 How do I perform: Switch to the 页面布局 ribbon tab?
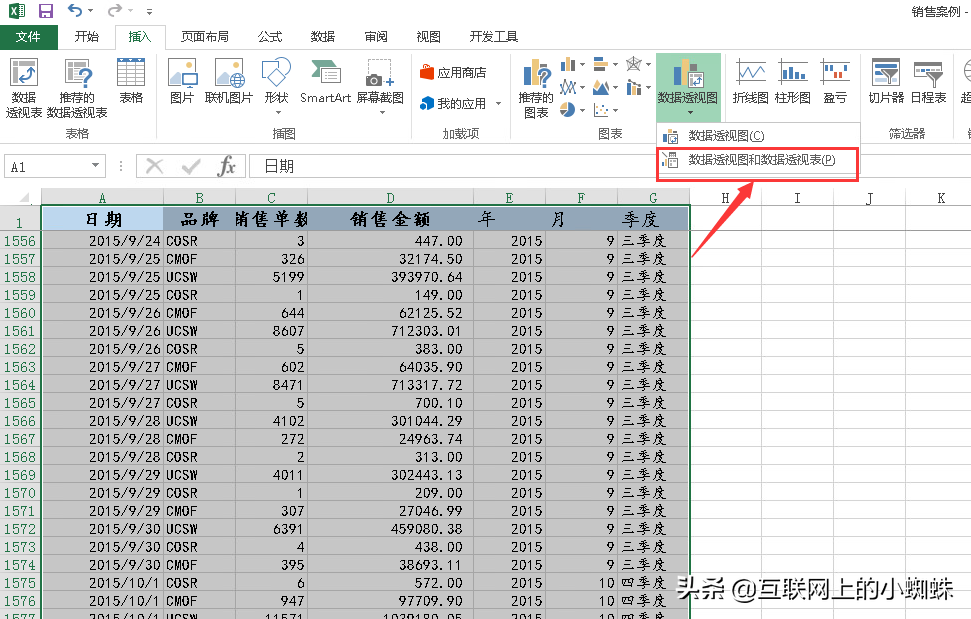(205, 37)
